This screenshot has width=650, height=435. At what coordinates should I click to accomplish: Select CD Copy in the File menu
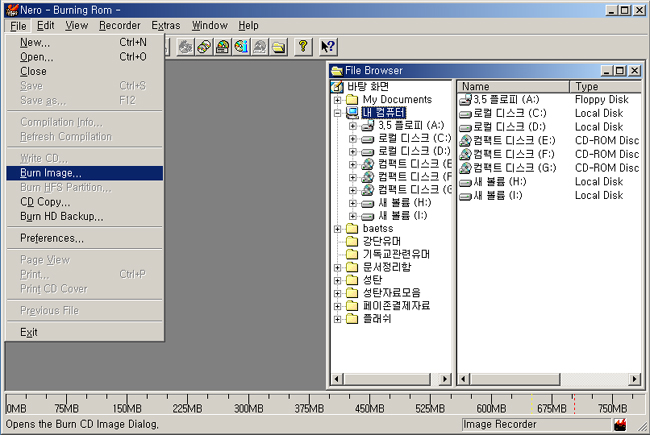coord(45,202)
